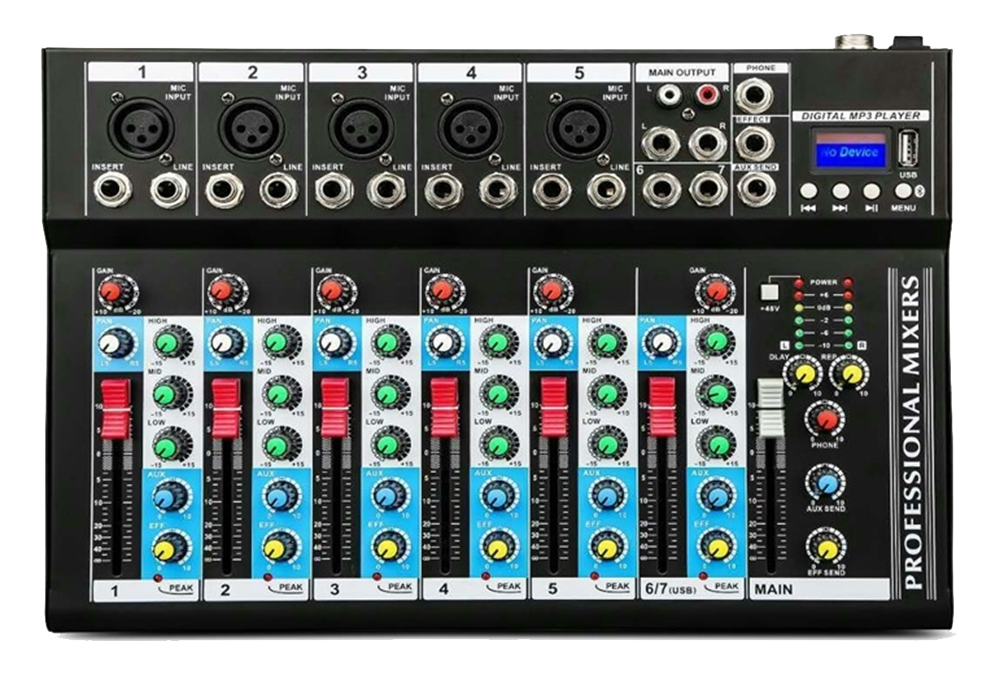Click the white MAIN fader cap
1004x689 pixels.
[x=769, y=407]
